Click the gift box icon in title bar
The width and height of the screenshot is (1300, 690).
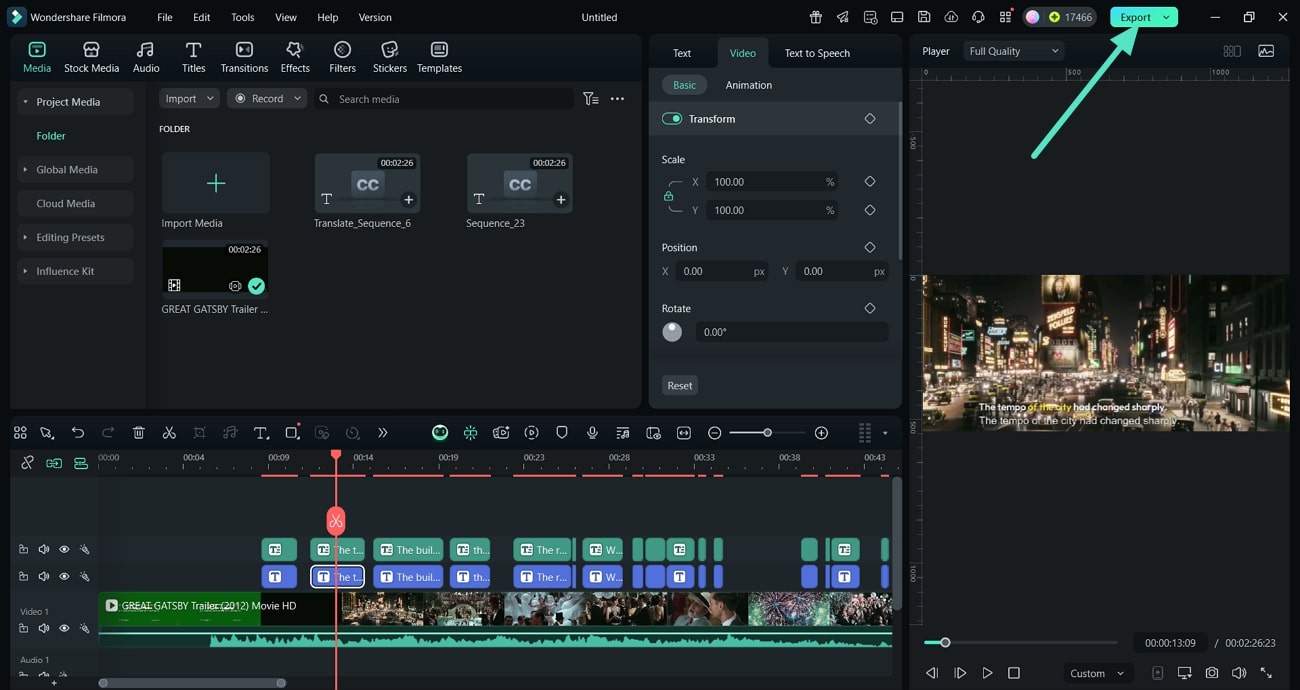816,17
